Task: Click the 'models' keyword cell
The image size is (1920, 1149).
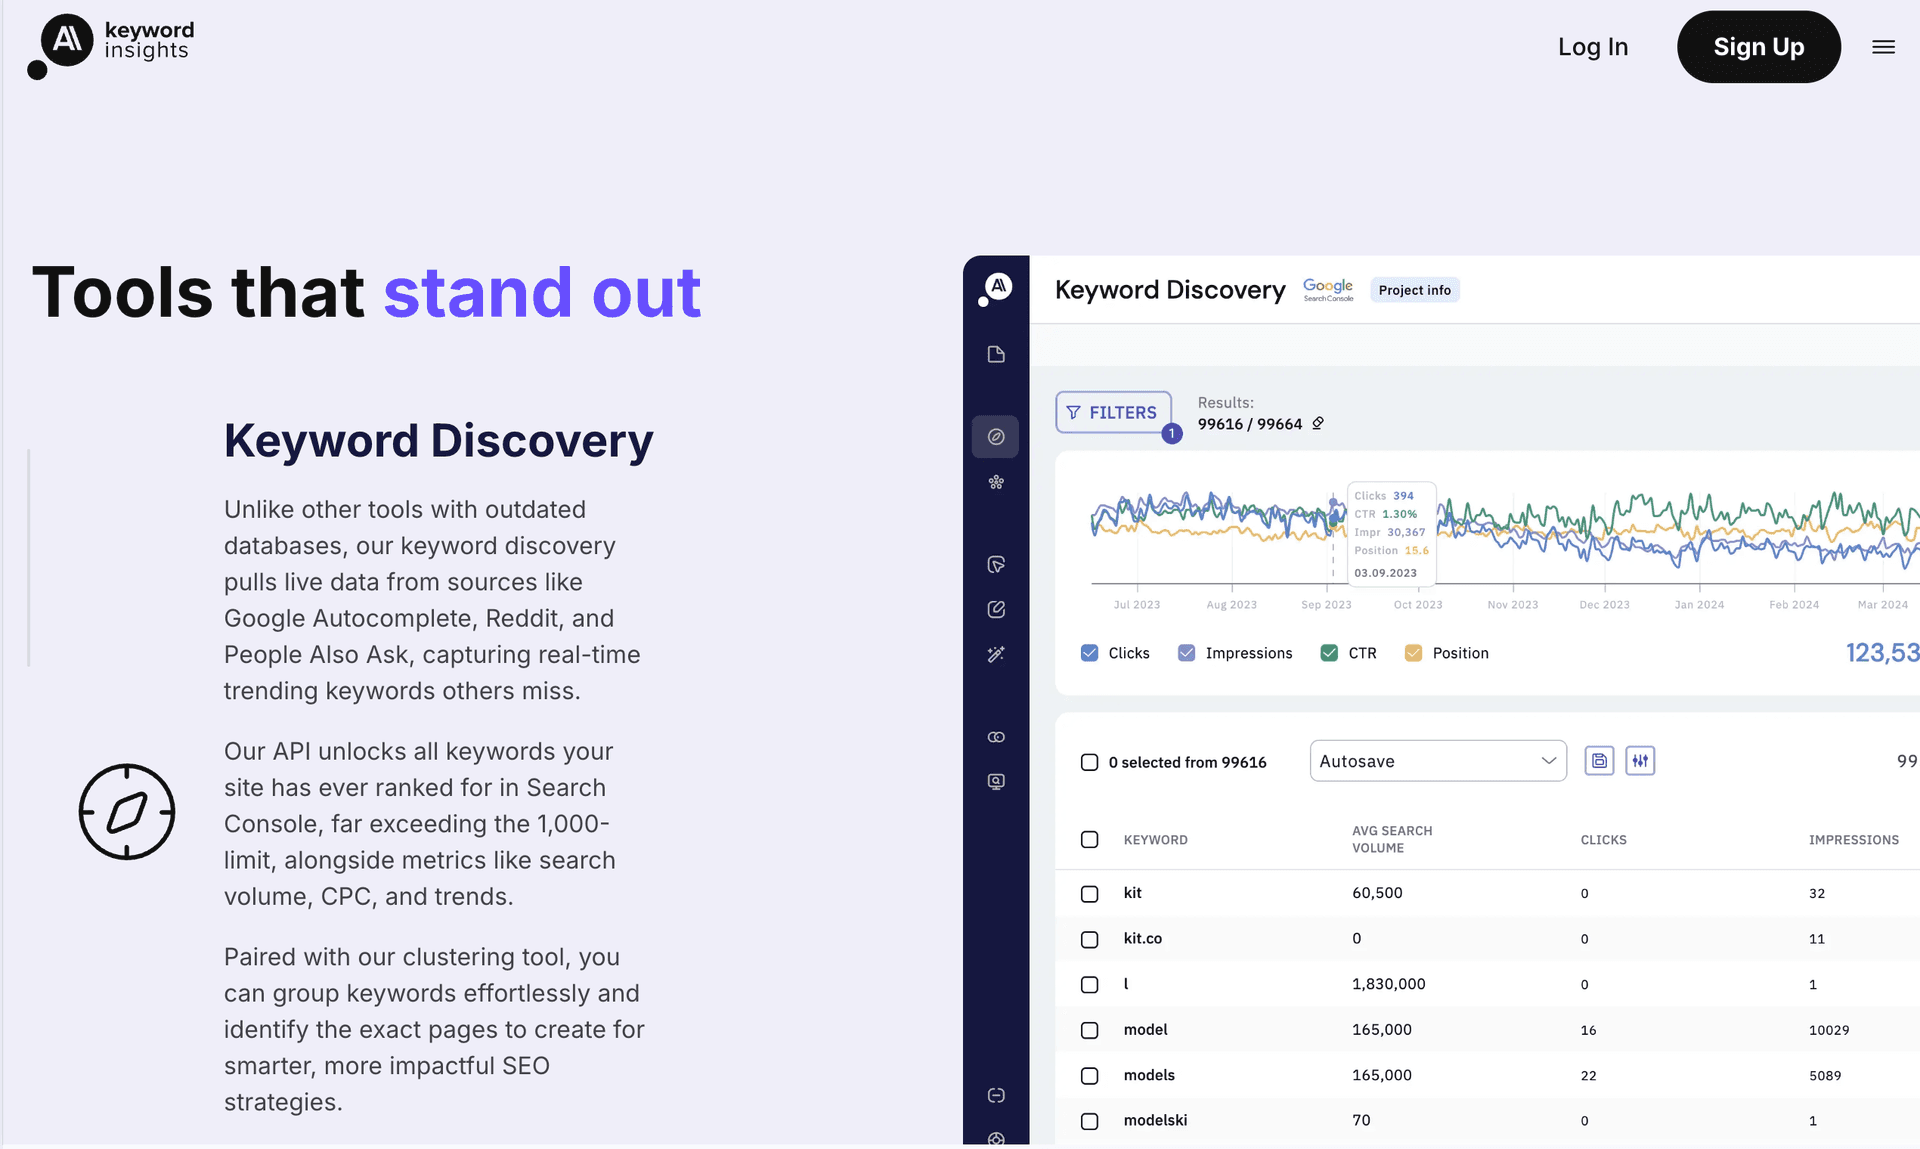Action: (1149, 1075)
